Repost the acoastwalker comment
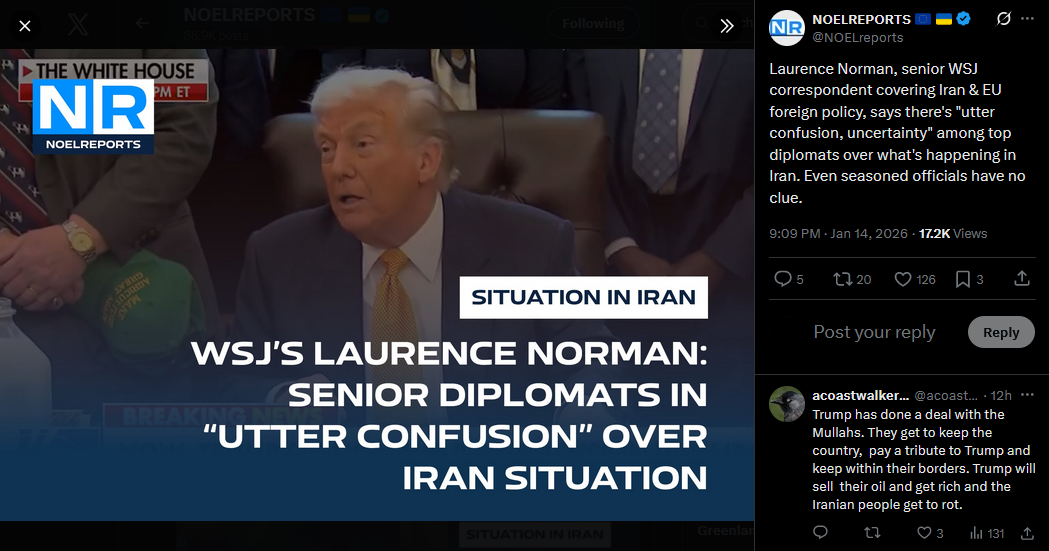 pos(872,533)
